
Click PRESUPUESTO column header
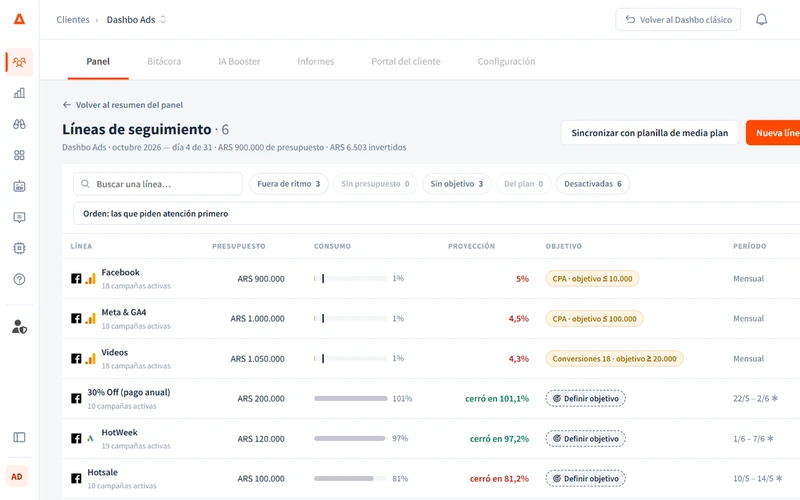tap(239, 246)
